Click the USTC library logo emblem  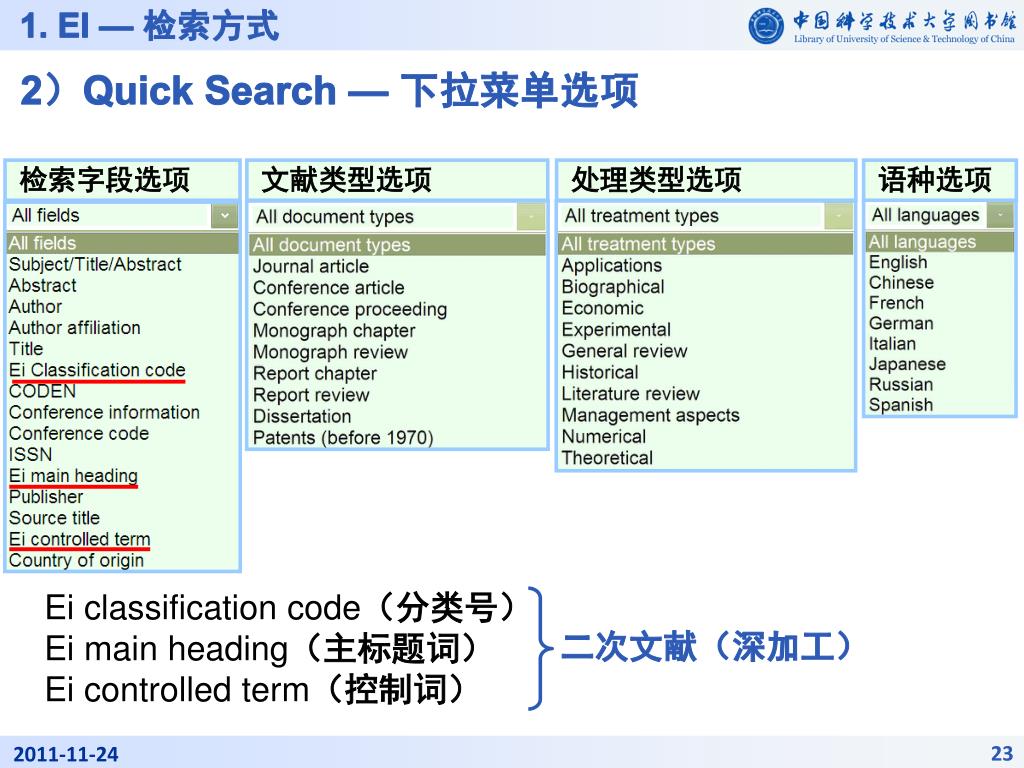pyautogui.click(x=766, y=26)
